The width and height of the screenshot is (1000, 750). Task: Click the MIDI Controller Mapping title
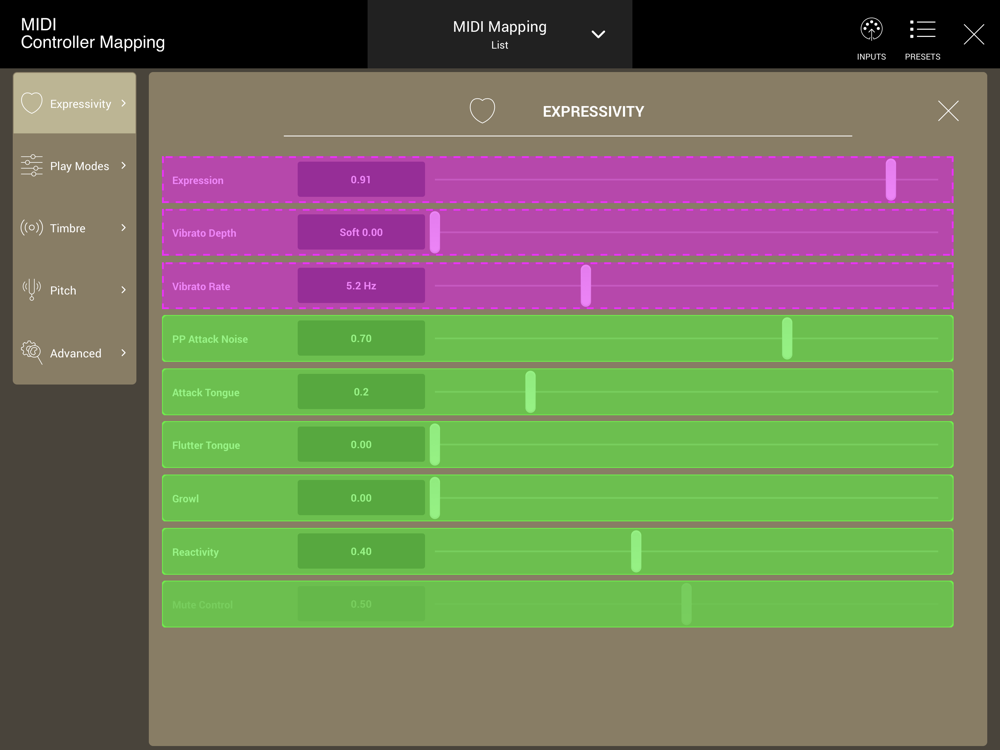tap(92, 33)
